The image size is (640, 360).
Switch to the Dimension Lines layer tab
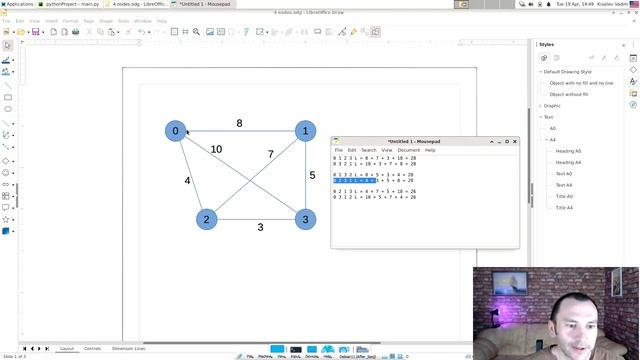(x=129, y=349)
